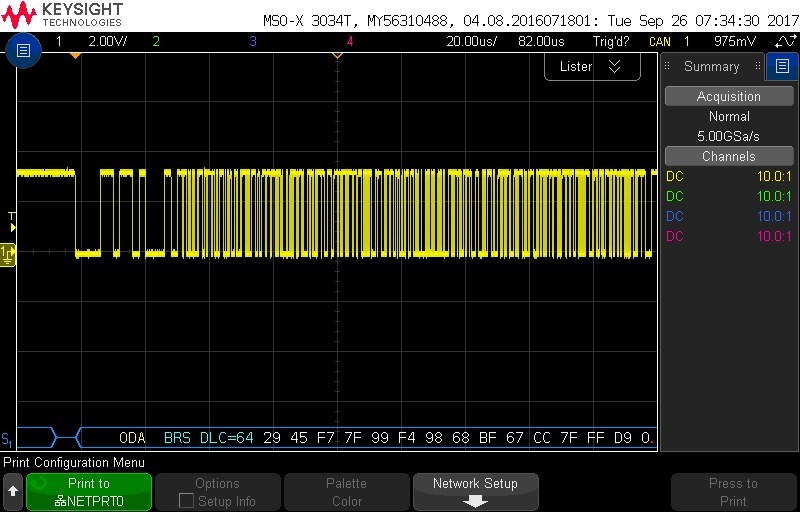This screenshot has height=512, width=800.
Task: Click decoded data byte CC
Action: pos(542,438)
